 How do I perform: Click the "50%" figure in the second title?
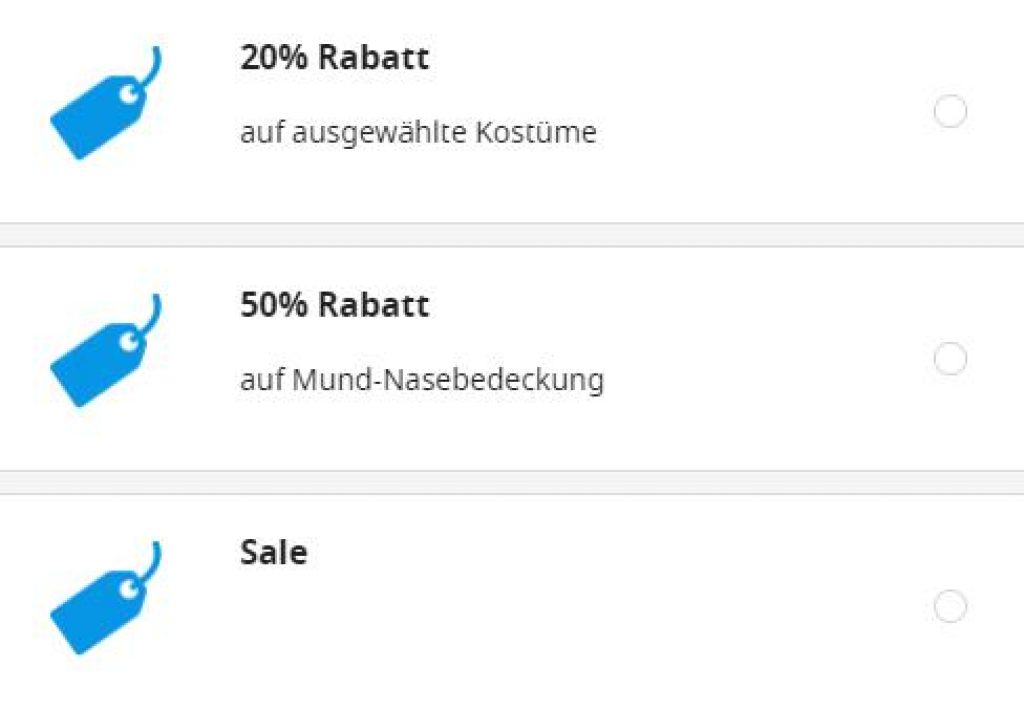[x=273, y=305]
